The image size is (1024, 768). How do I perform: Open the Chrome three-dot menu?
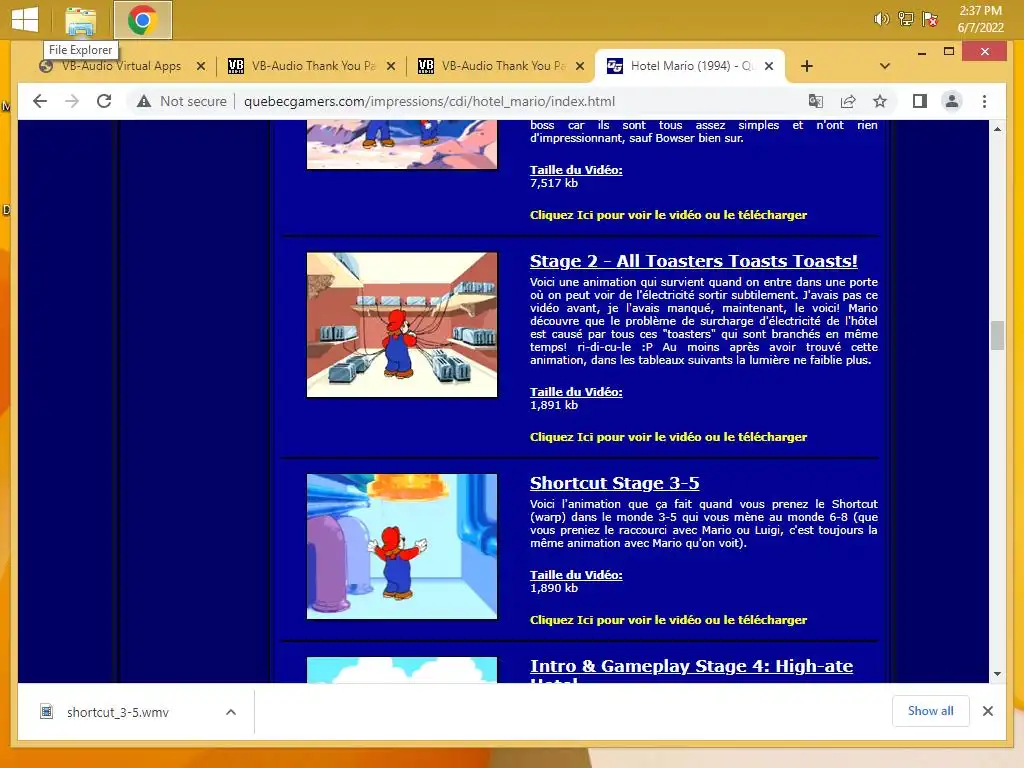(x=984, y=101)
